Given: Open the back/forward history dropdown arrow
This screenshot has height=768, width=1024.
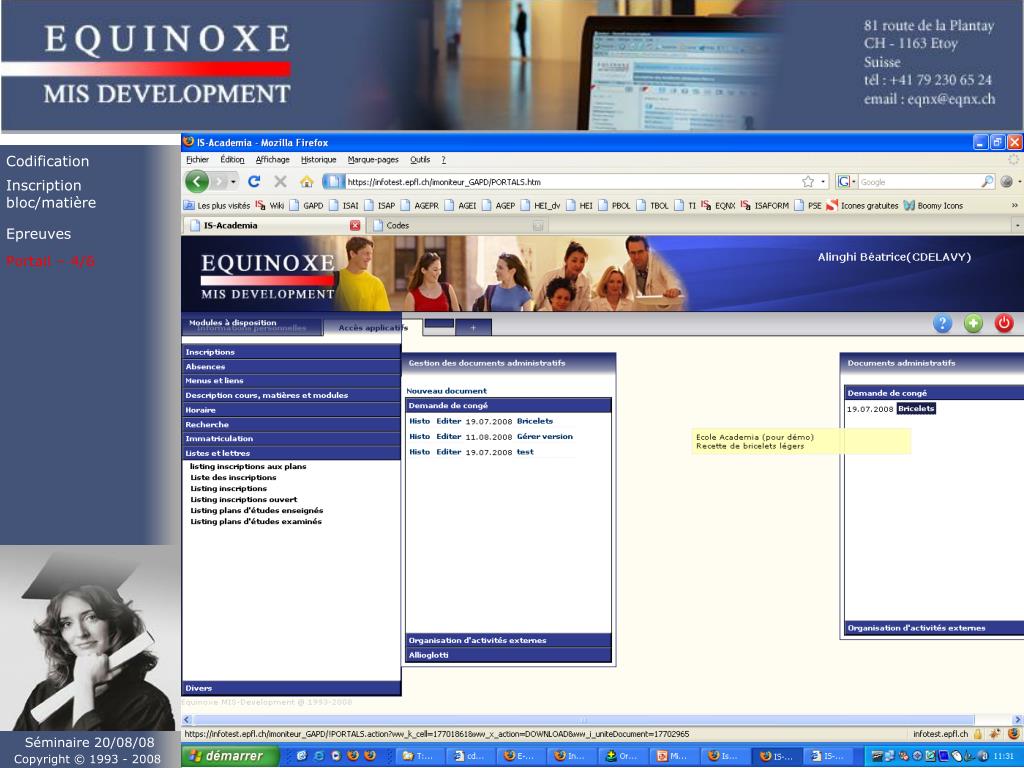Looking at the screenshot, I should point(233,182).
